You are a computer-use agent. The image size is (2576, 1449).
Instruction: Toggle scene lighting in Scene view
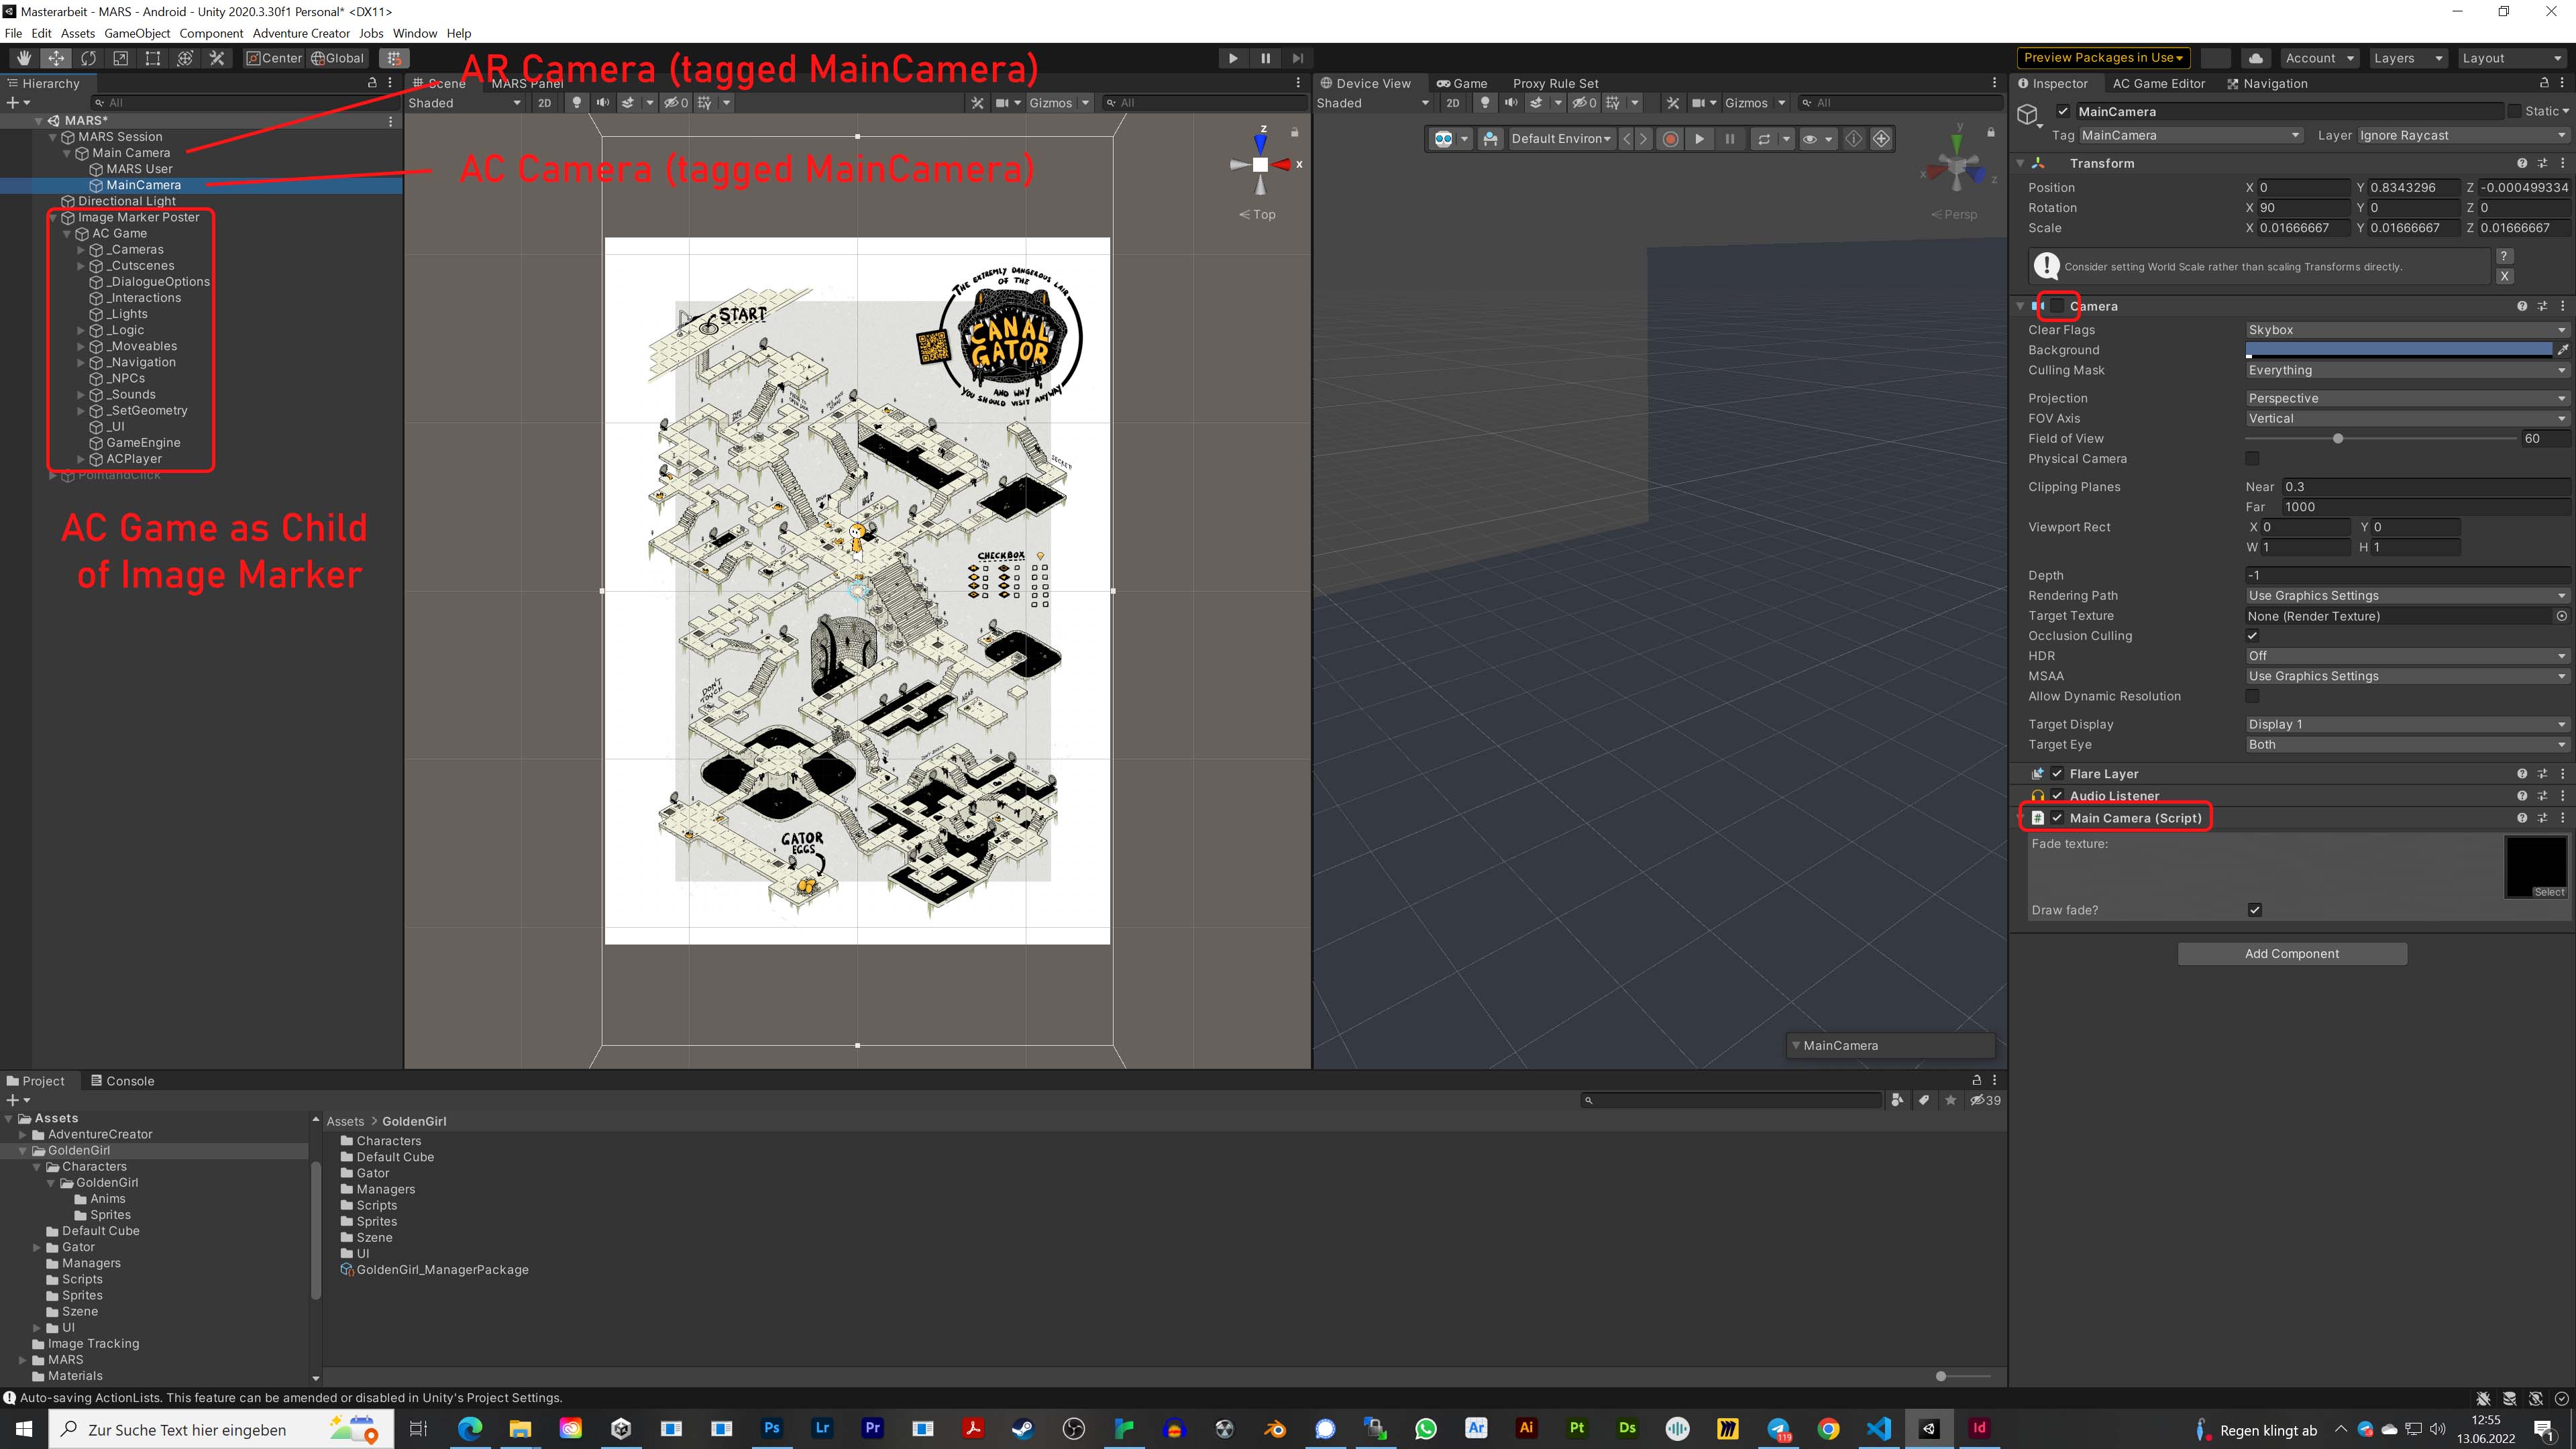coord(576,103)
